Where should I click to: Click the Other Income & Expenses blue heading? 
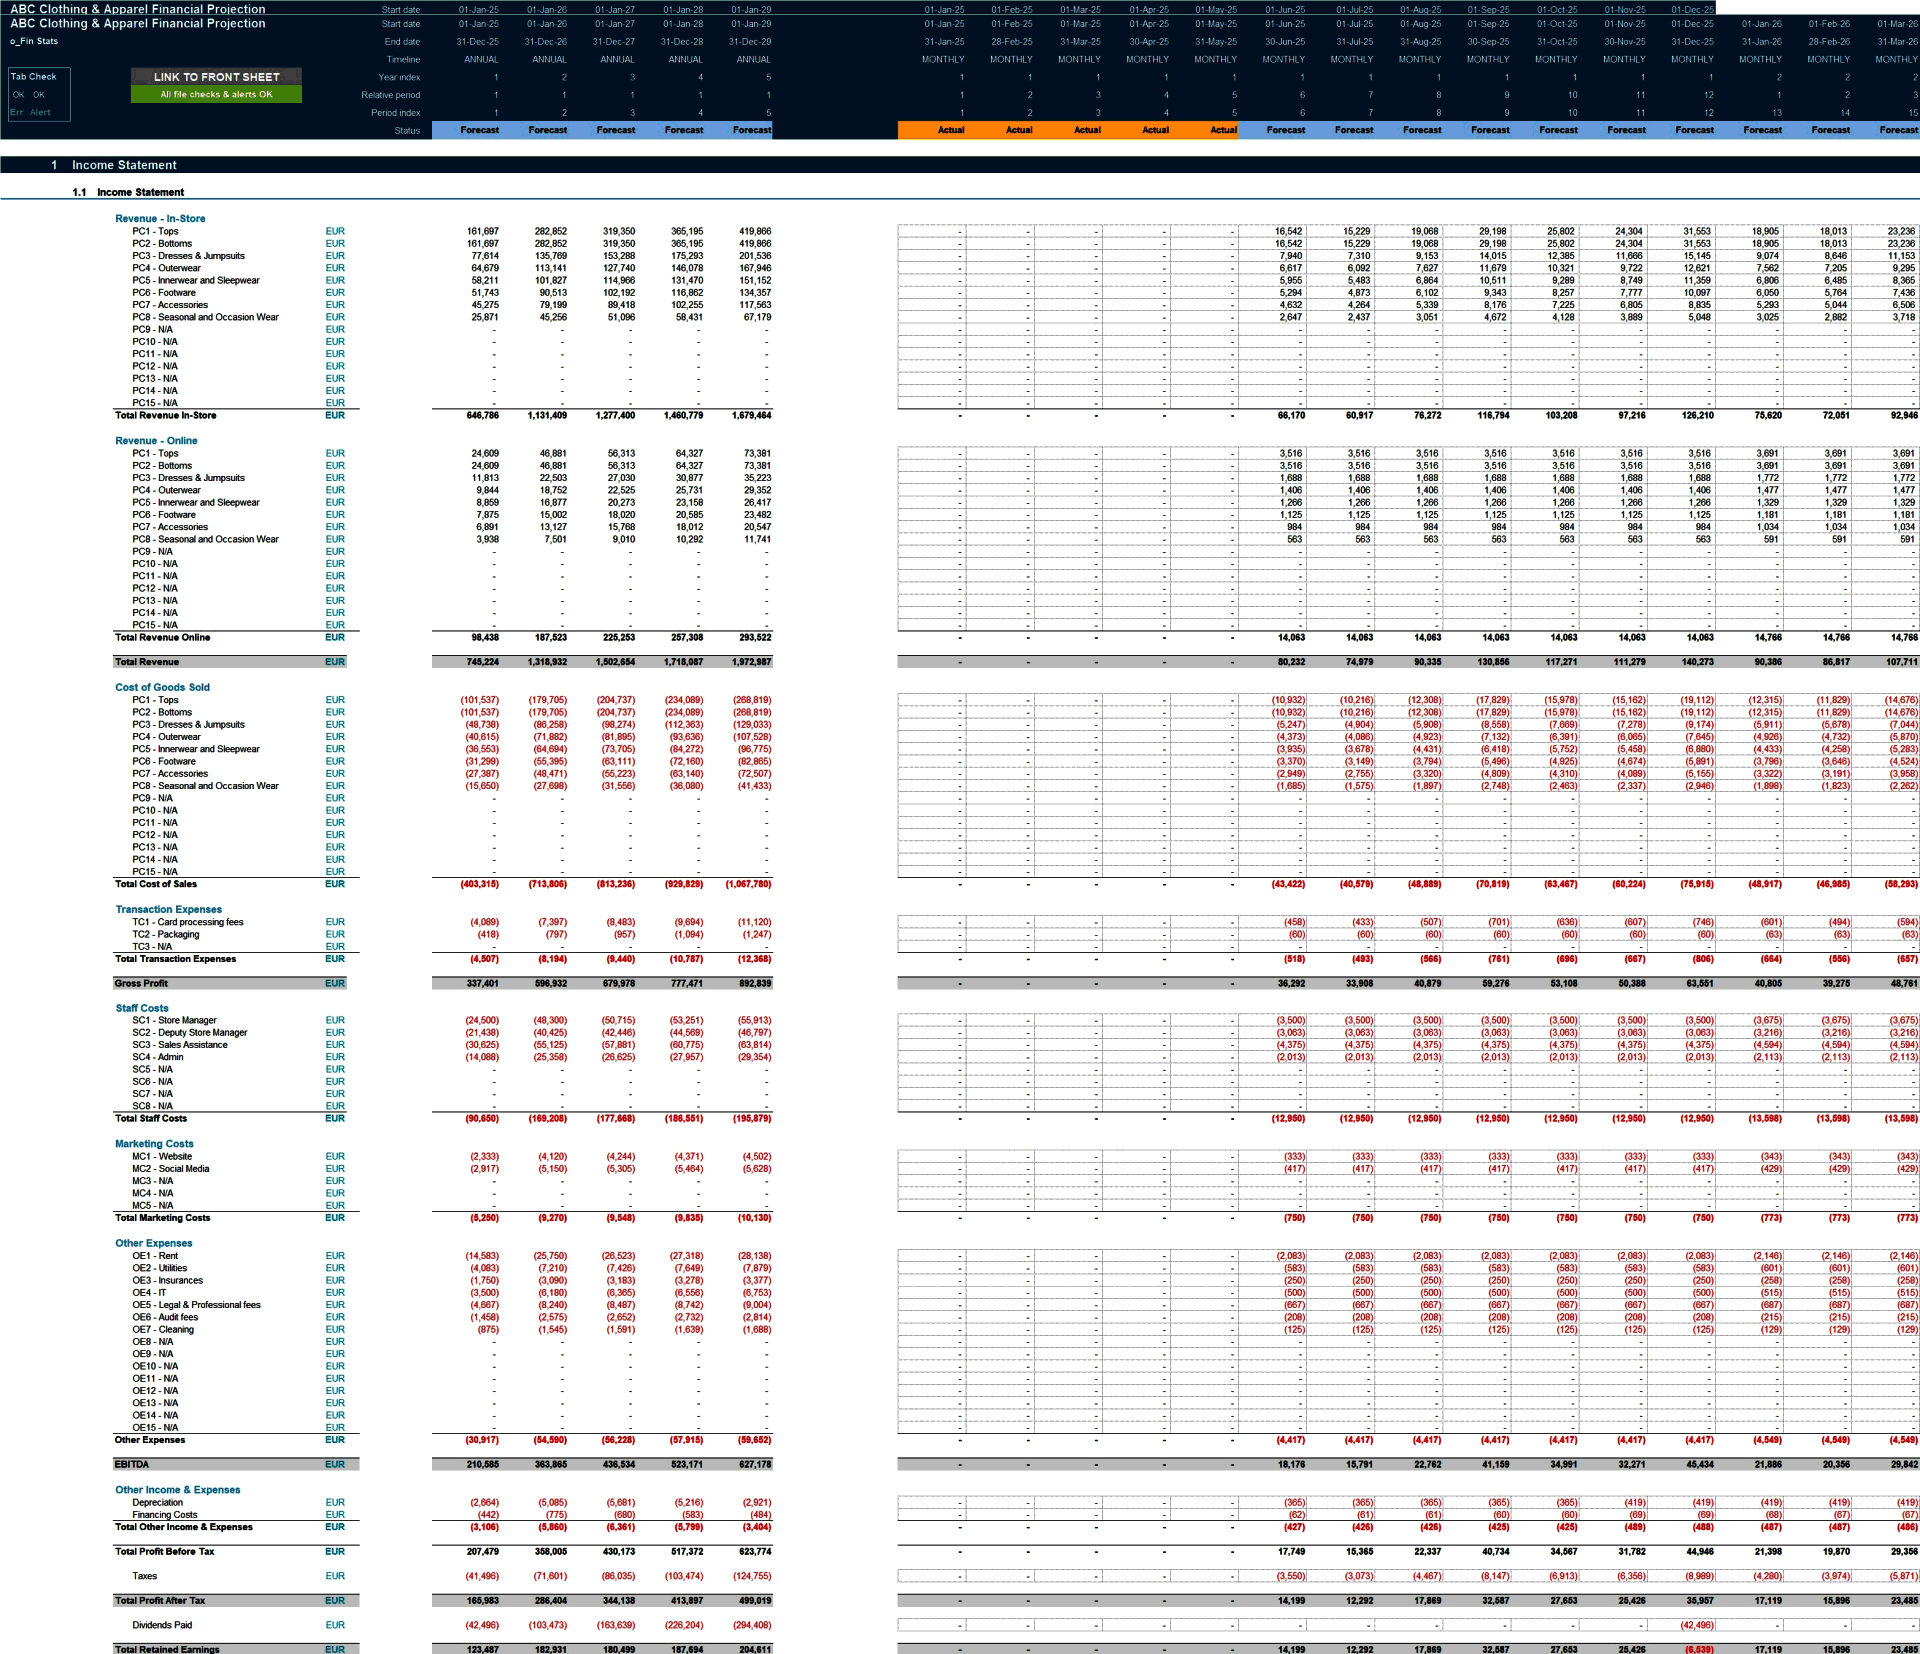(177, 1490)
